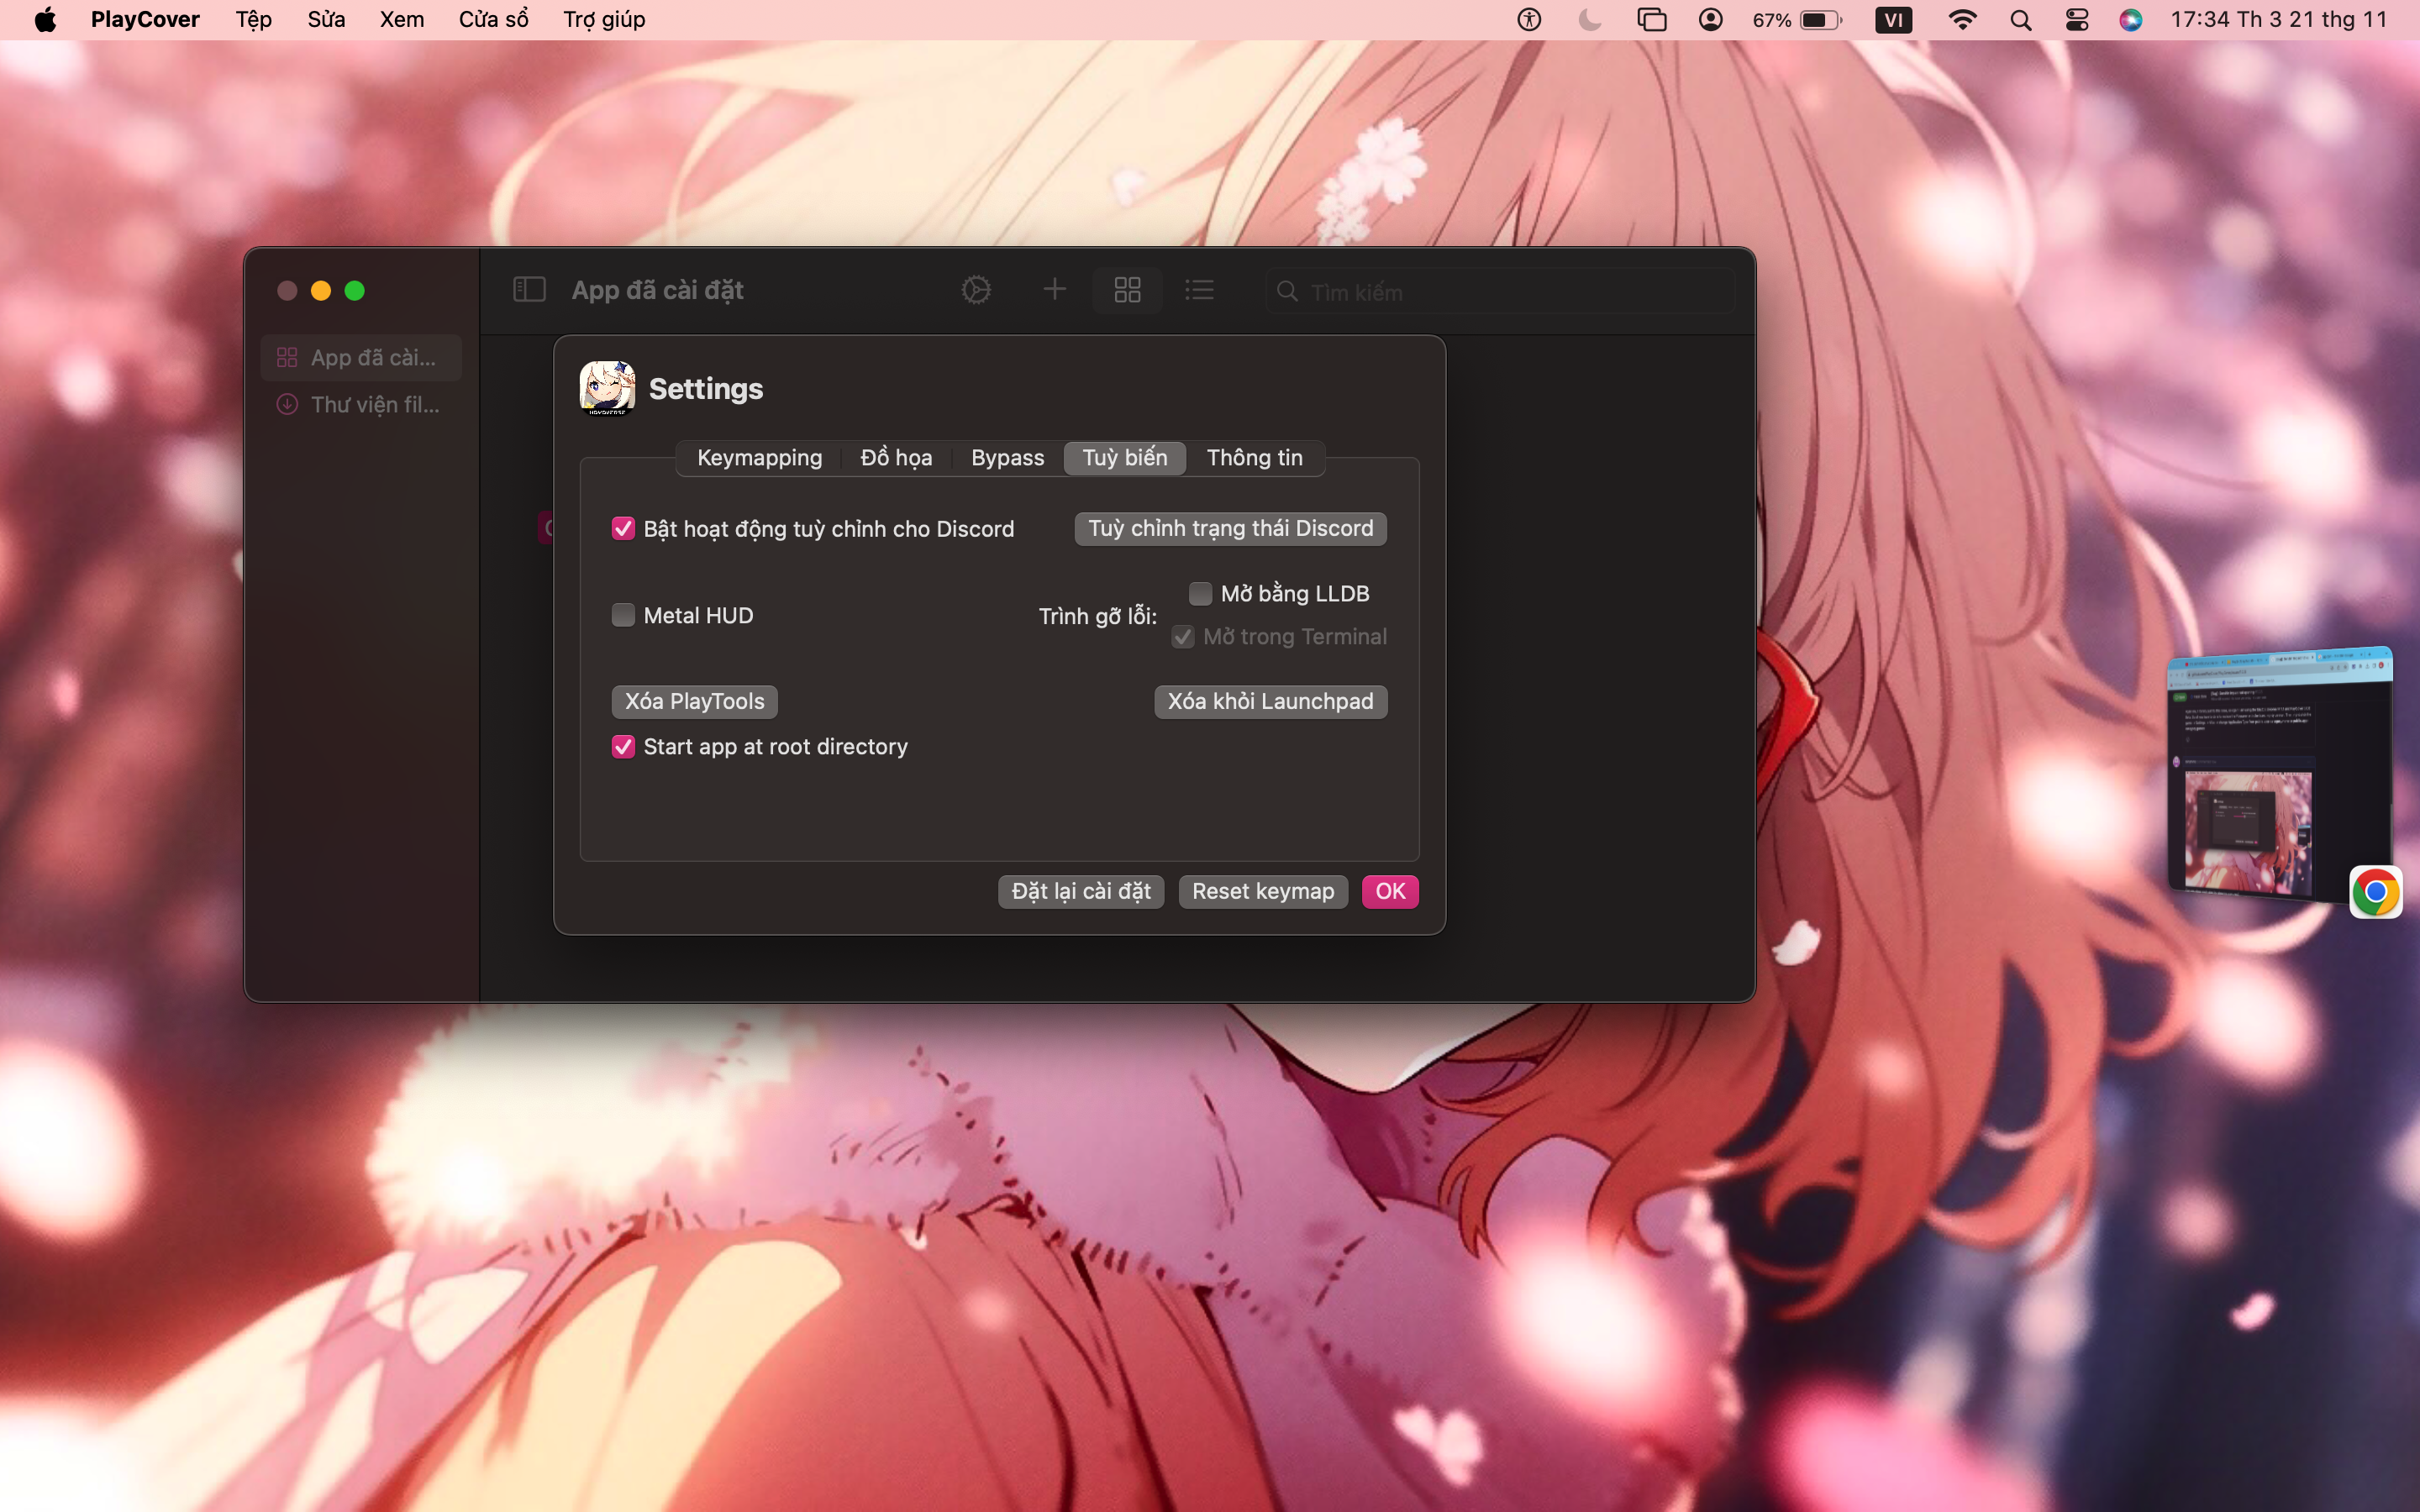The height and width of the screenshot is (1512, 2420).
Task: Open the Đồ họa tab
Action: [896, 458]
